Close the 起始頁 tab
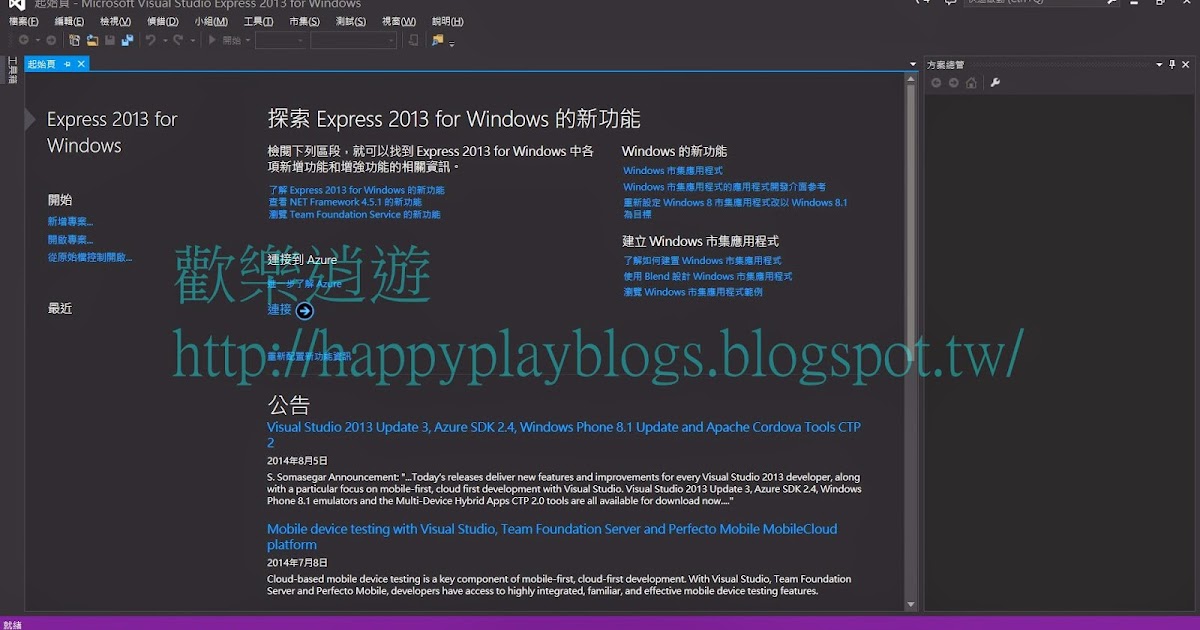 [x=82, y=64]
